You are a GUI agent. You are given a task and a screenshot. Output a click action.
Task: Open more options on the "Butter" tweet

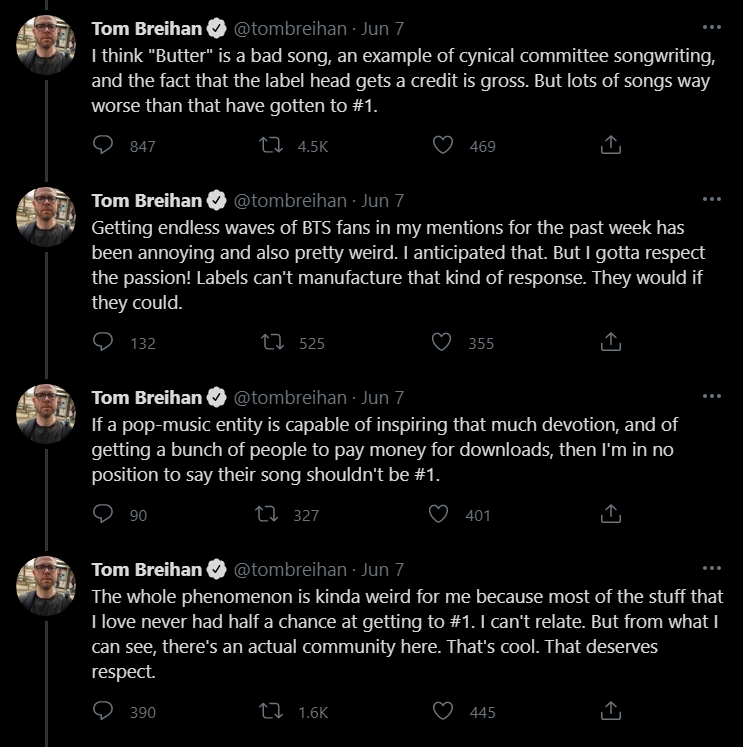712,27
